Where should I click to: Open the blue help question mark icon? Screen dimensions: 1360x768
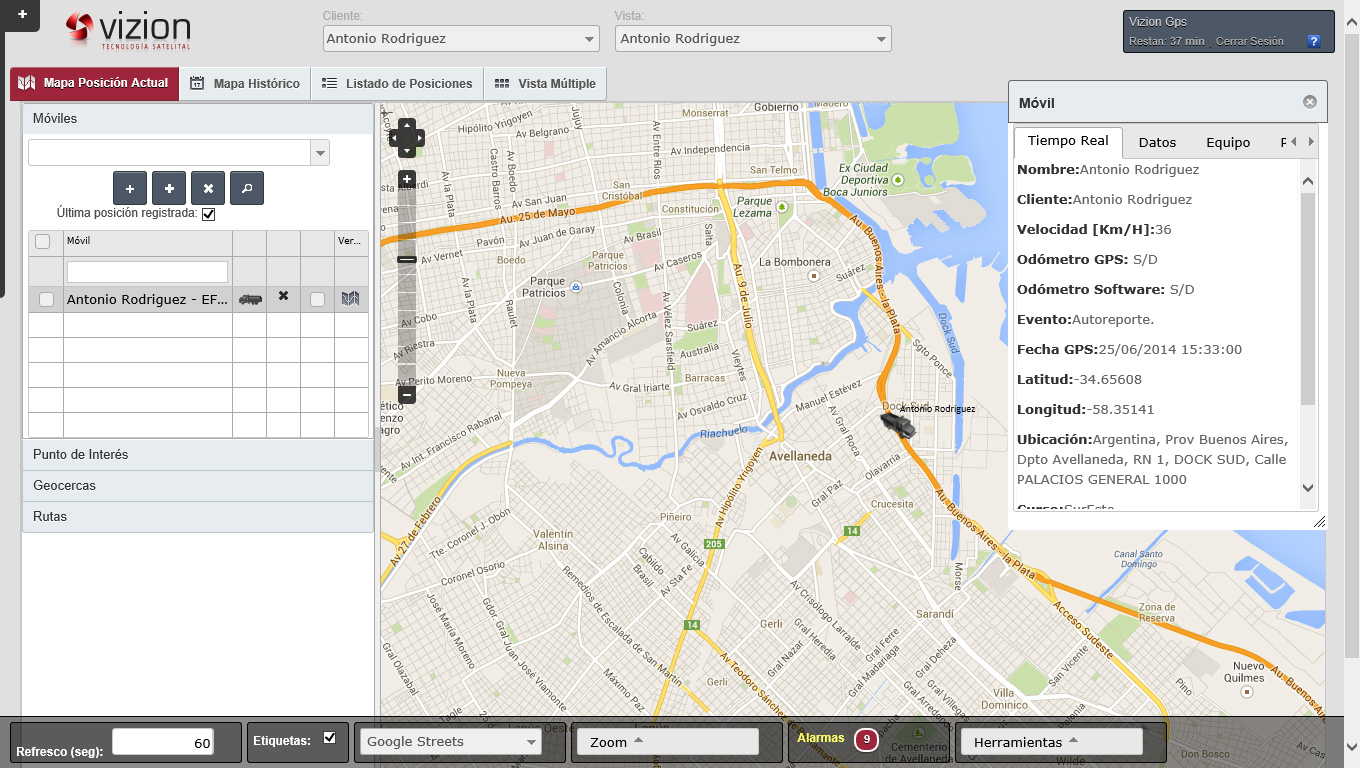click(x=1315, y=41)
